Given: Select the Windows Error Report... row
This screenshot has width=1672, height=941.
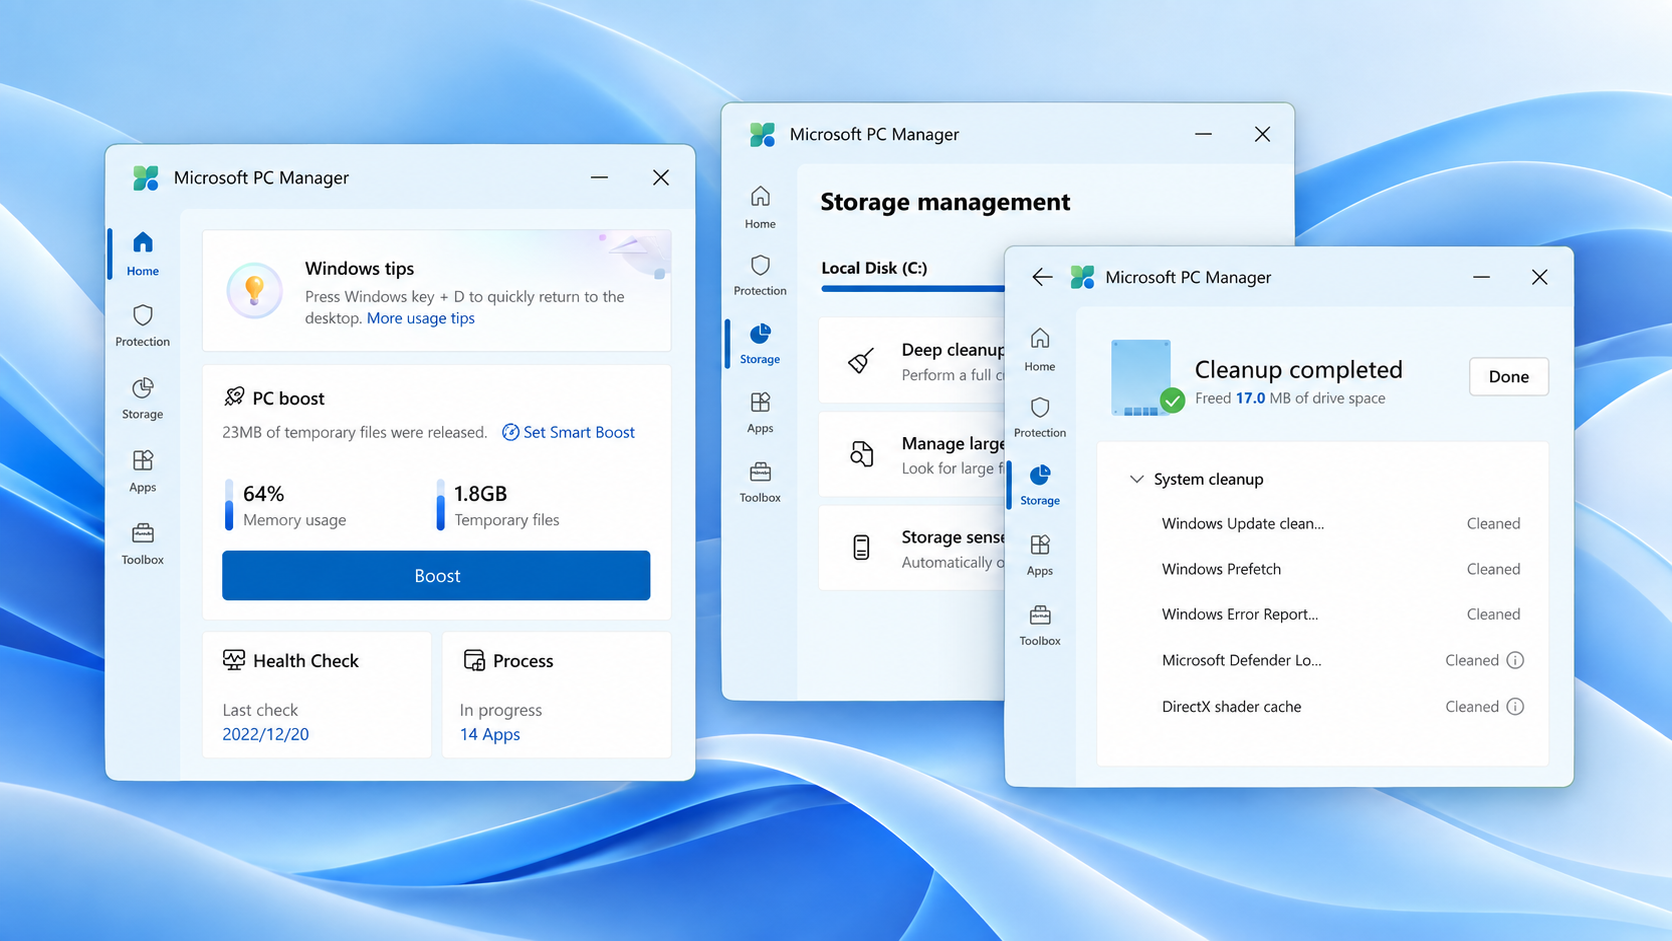Looking at the screenshot, I should (x=1341, y=614).
